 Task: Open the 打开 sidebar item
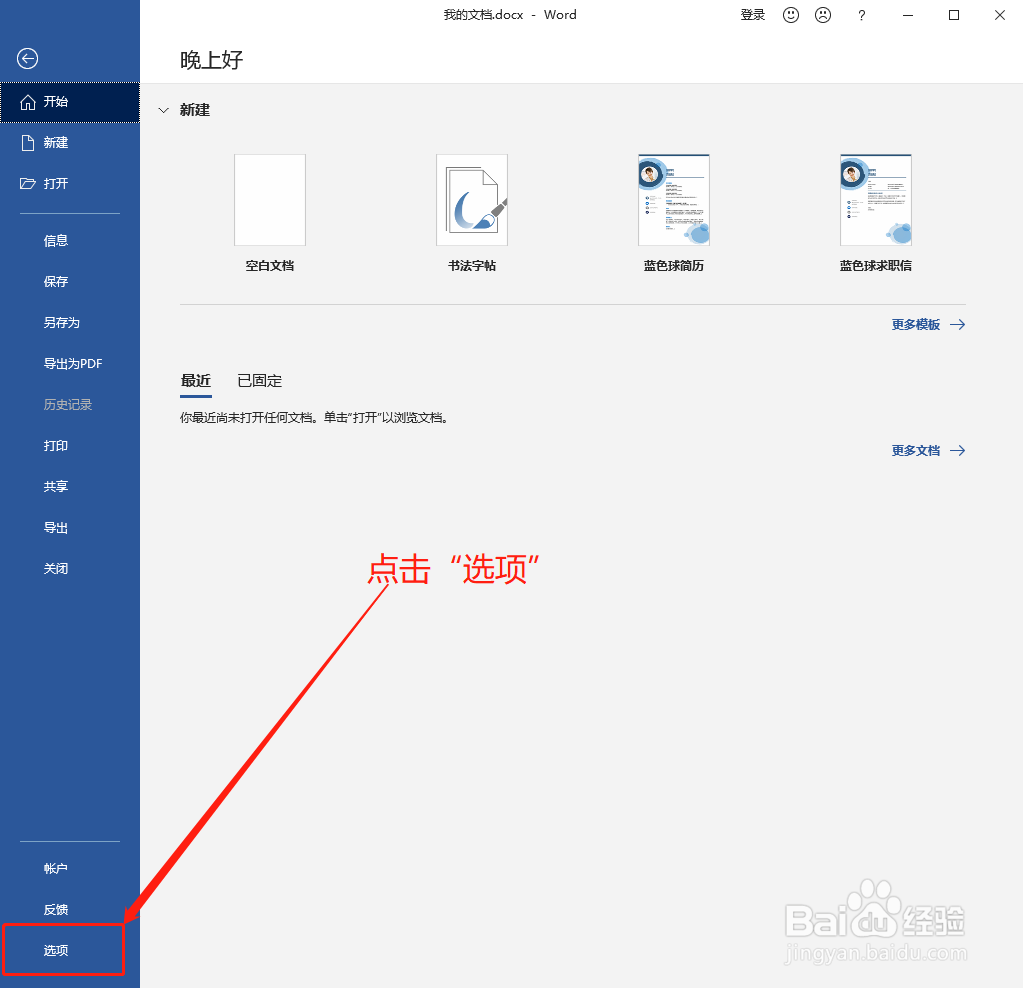click(70, 184)
